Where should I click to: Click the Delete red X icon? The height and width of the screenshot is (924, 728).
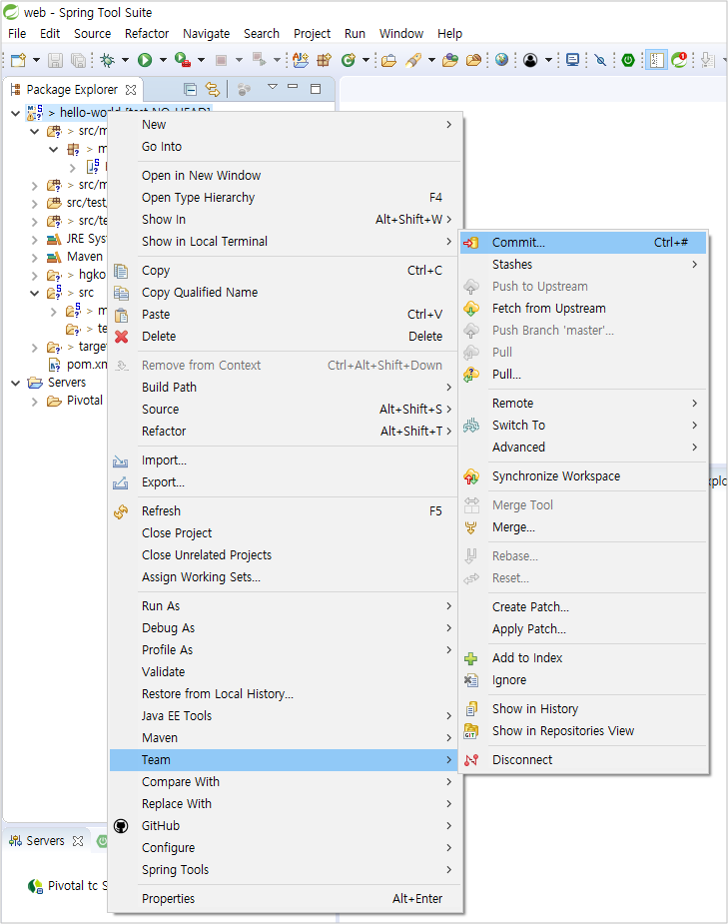click(x=121, y=336)
